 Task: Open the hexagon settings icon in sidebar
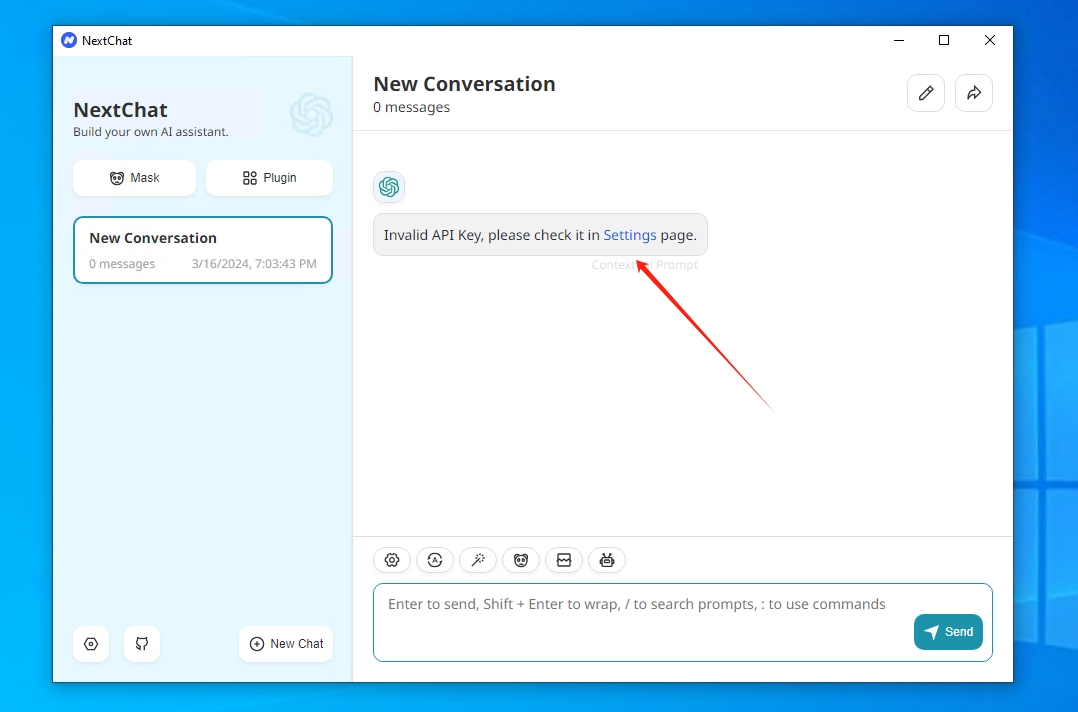pyautogui.click(x=91, y=644)
